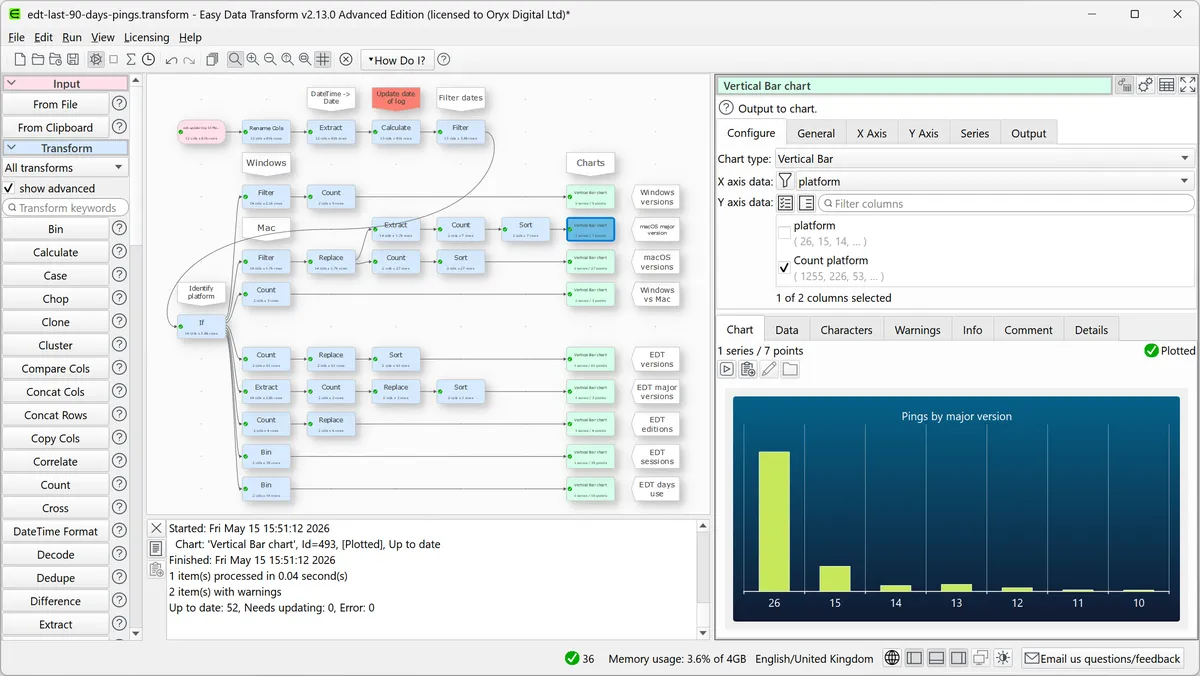Image resolution: width=1200 pixels, height=676 pixels.
Task: Click the copy chart to clipboard icon
Action: tap(748, 369)
